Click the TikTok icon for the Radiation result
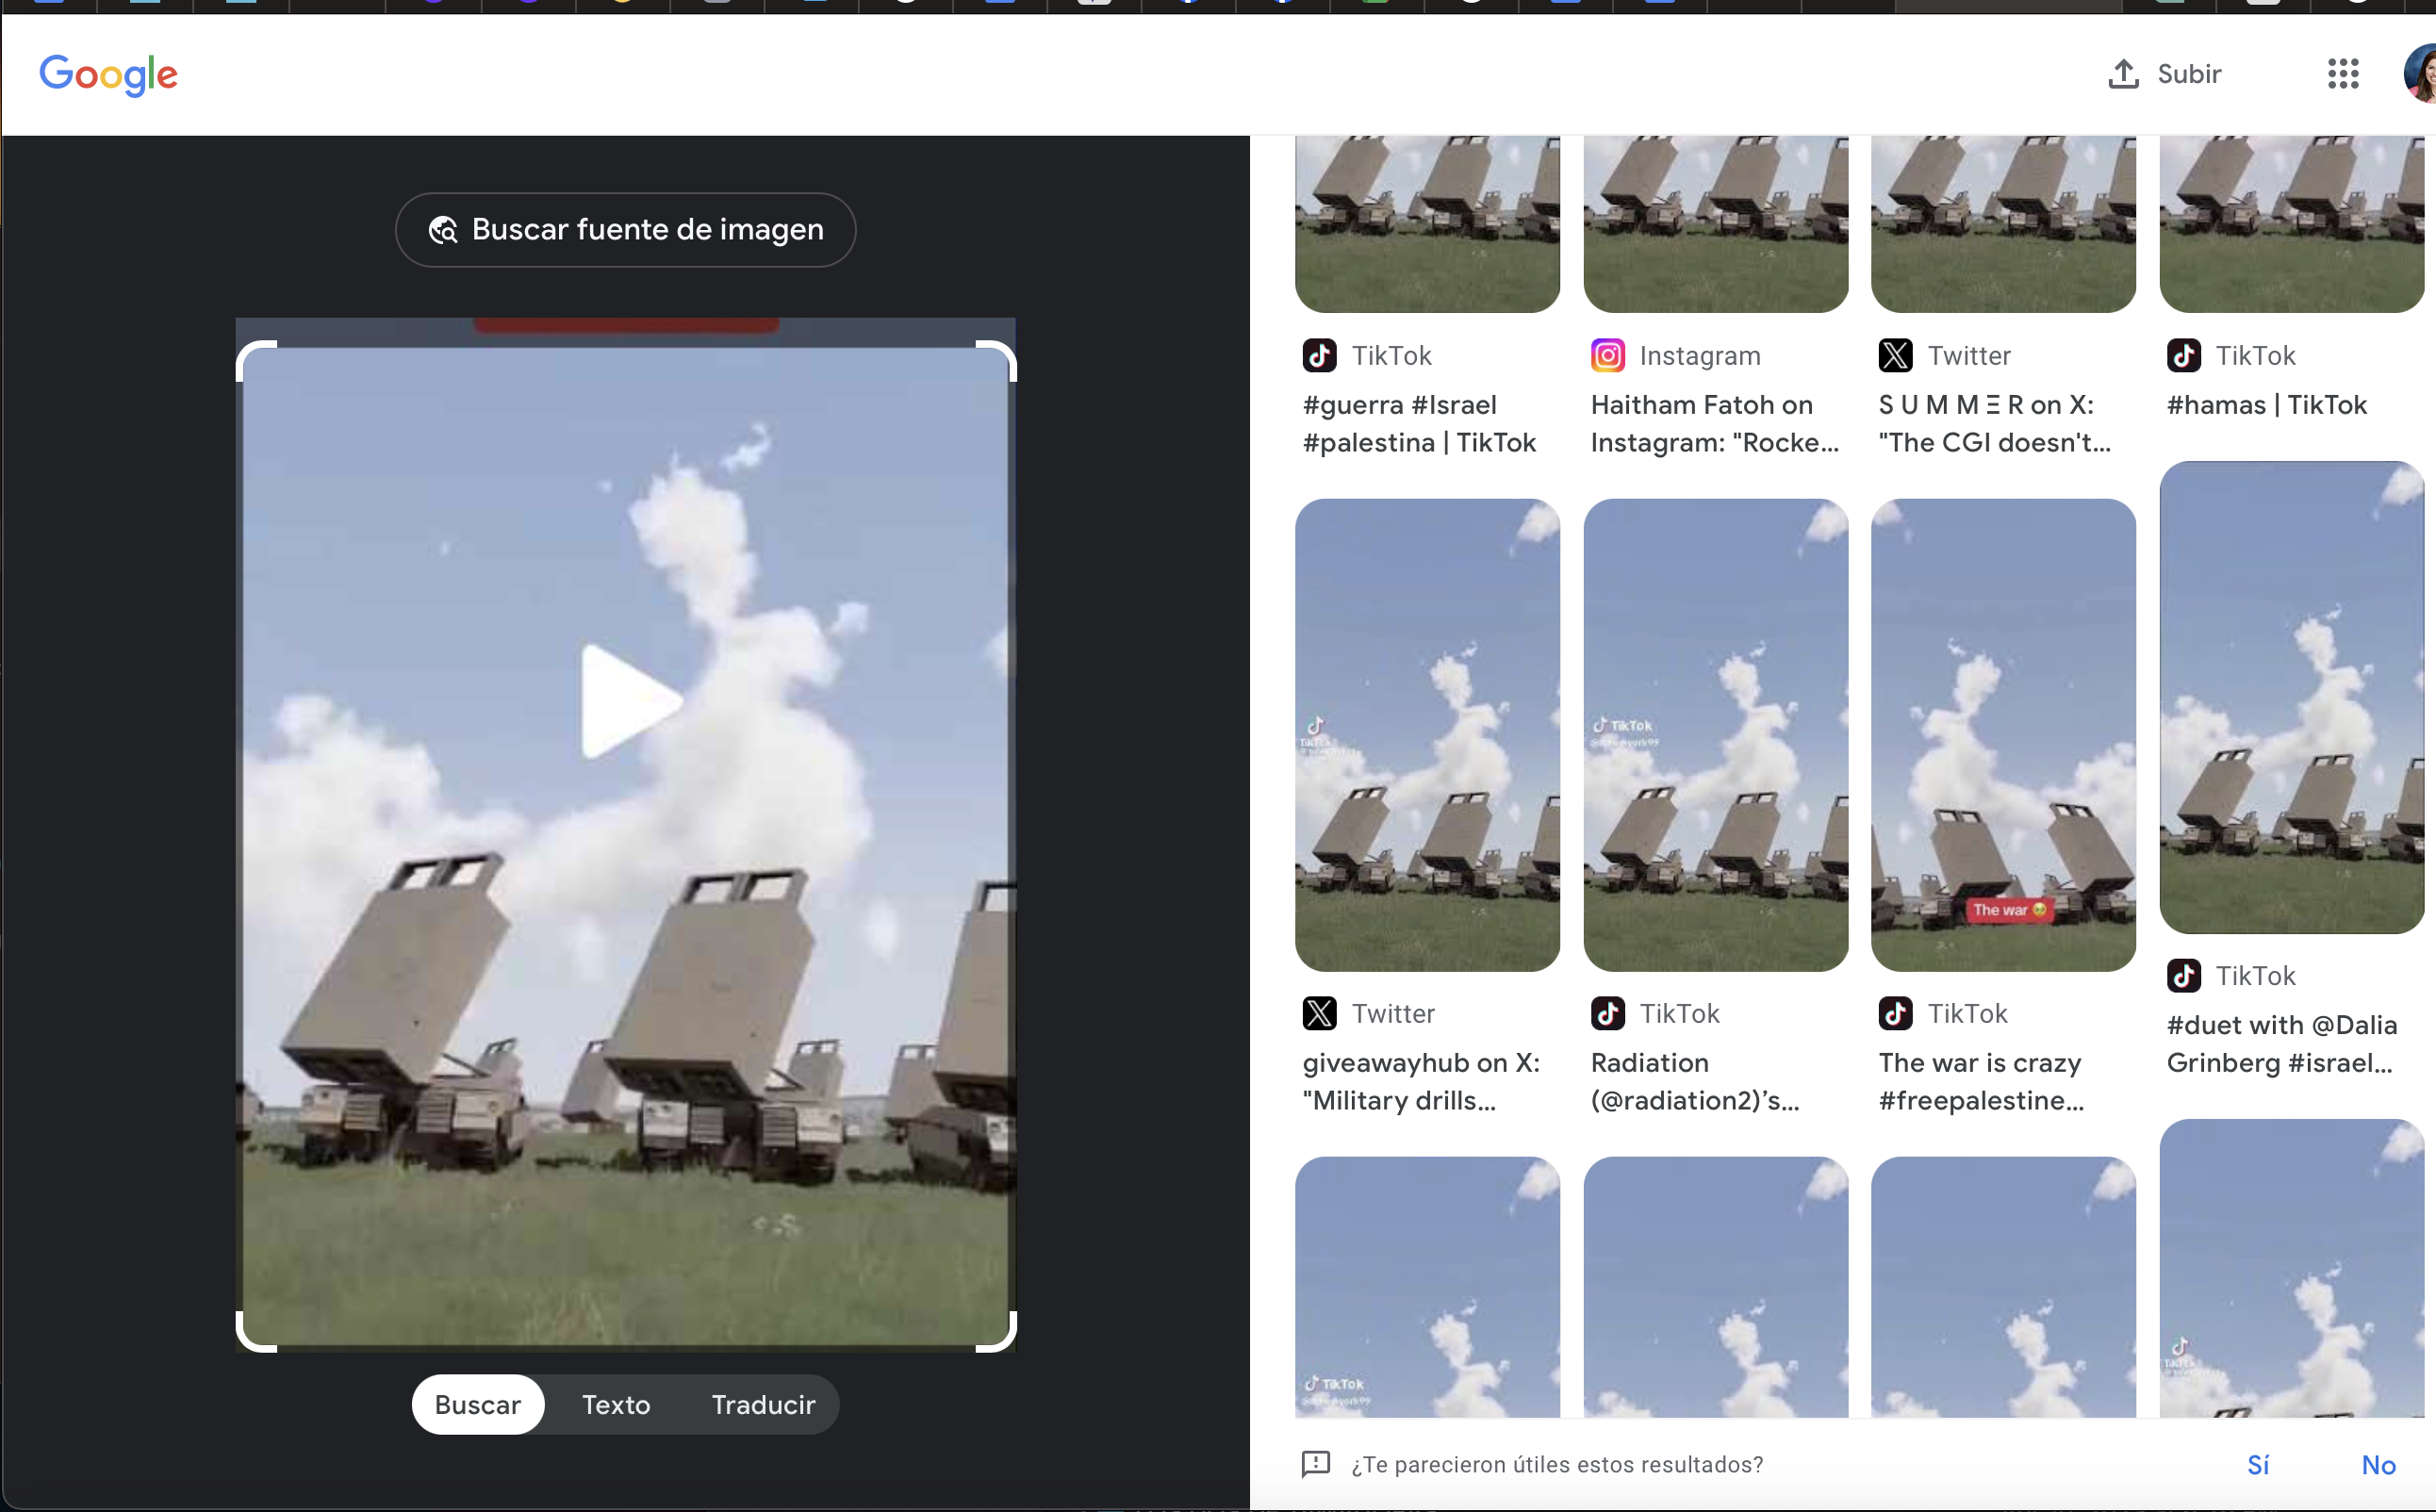The height and width of the screenshot is (1512, 2436). click(1607, 1013)
